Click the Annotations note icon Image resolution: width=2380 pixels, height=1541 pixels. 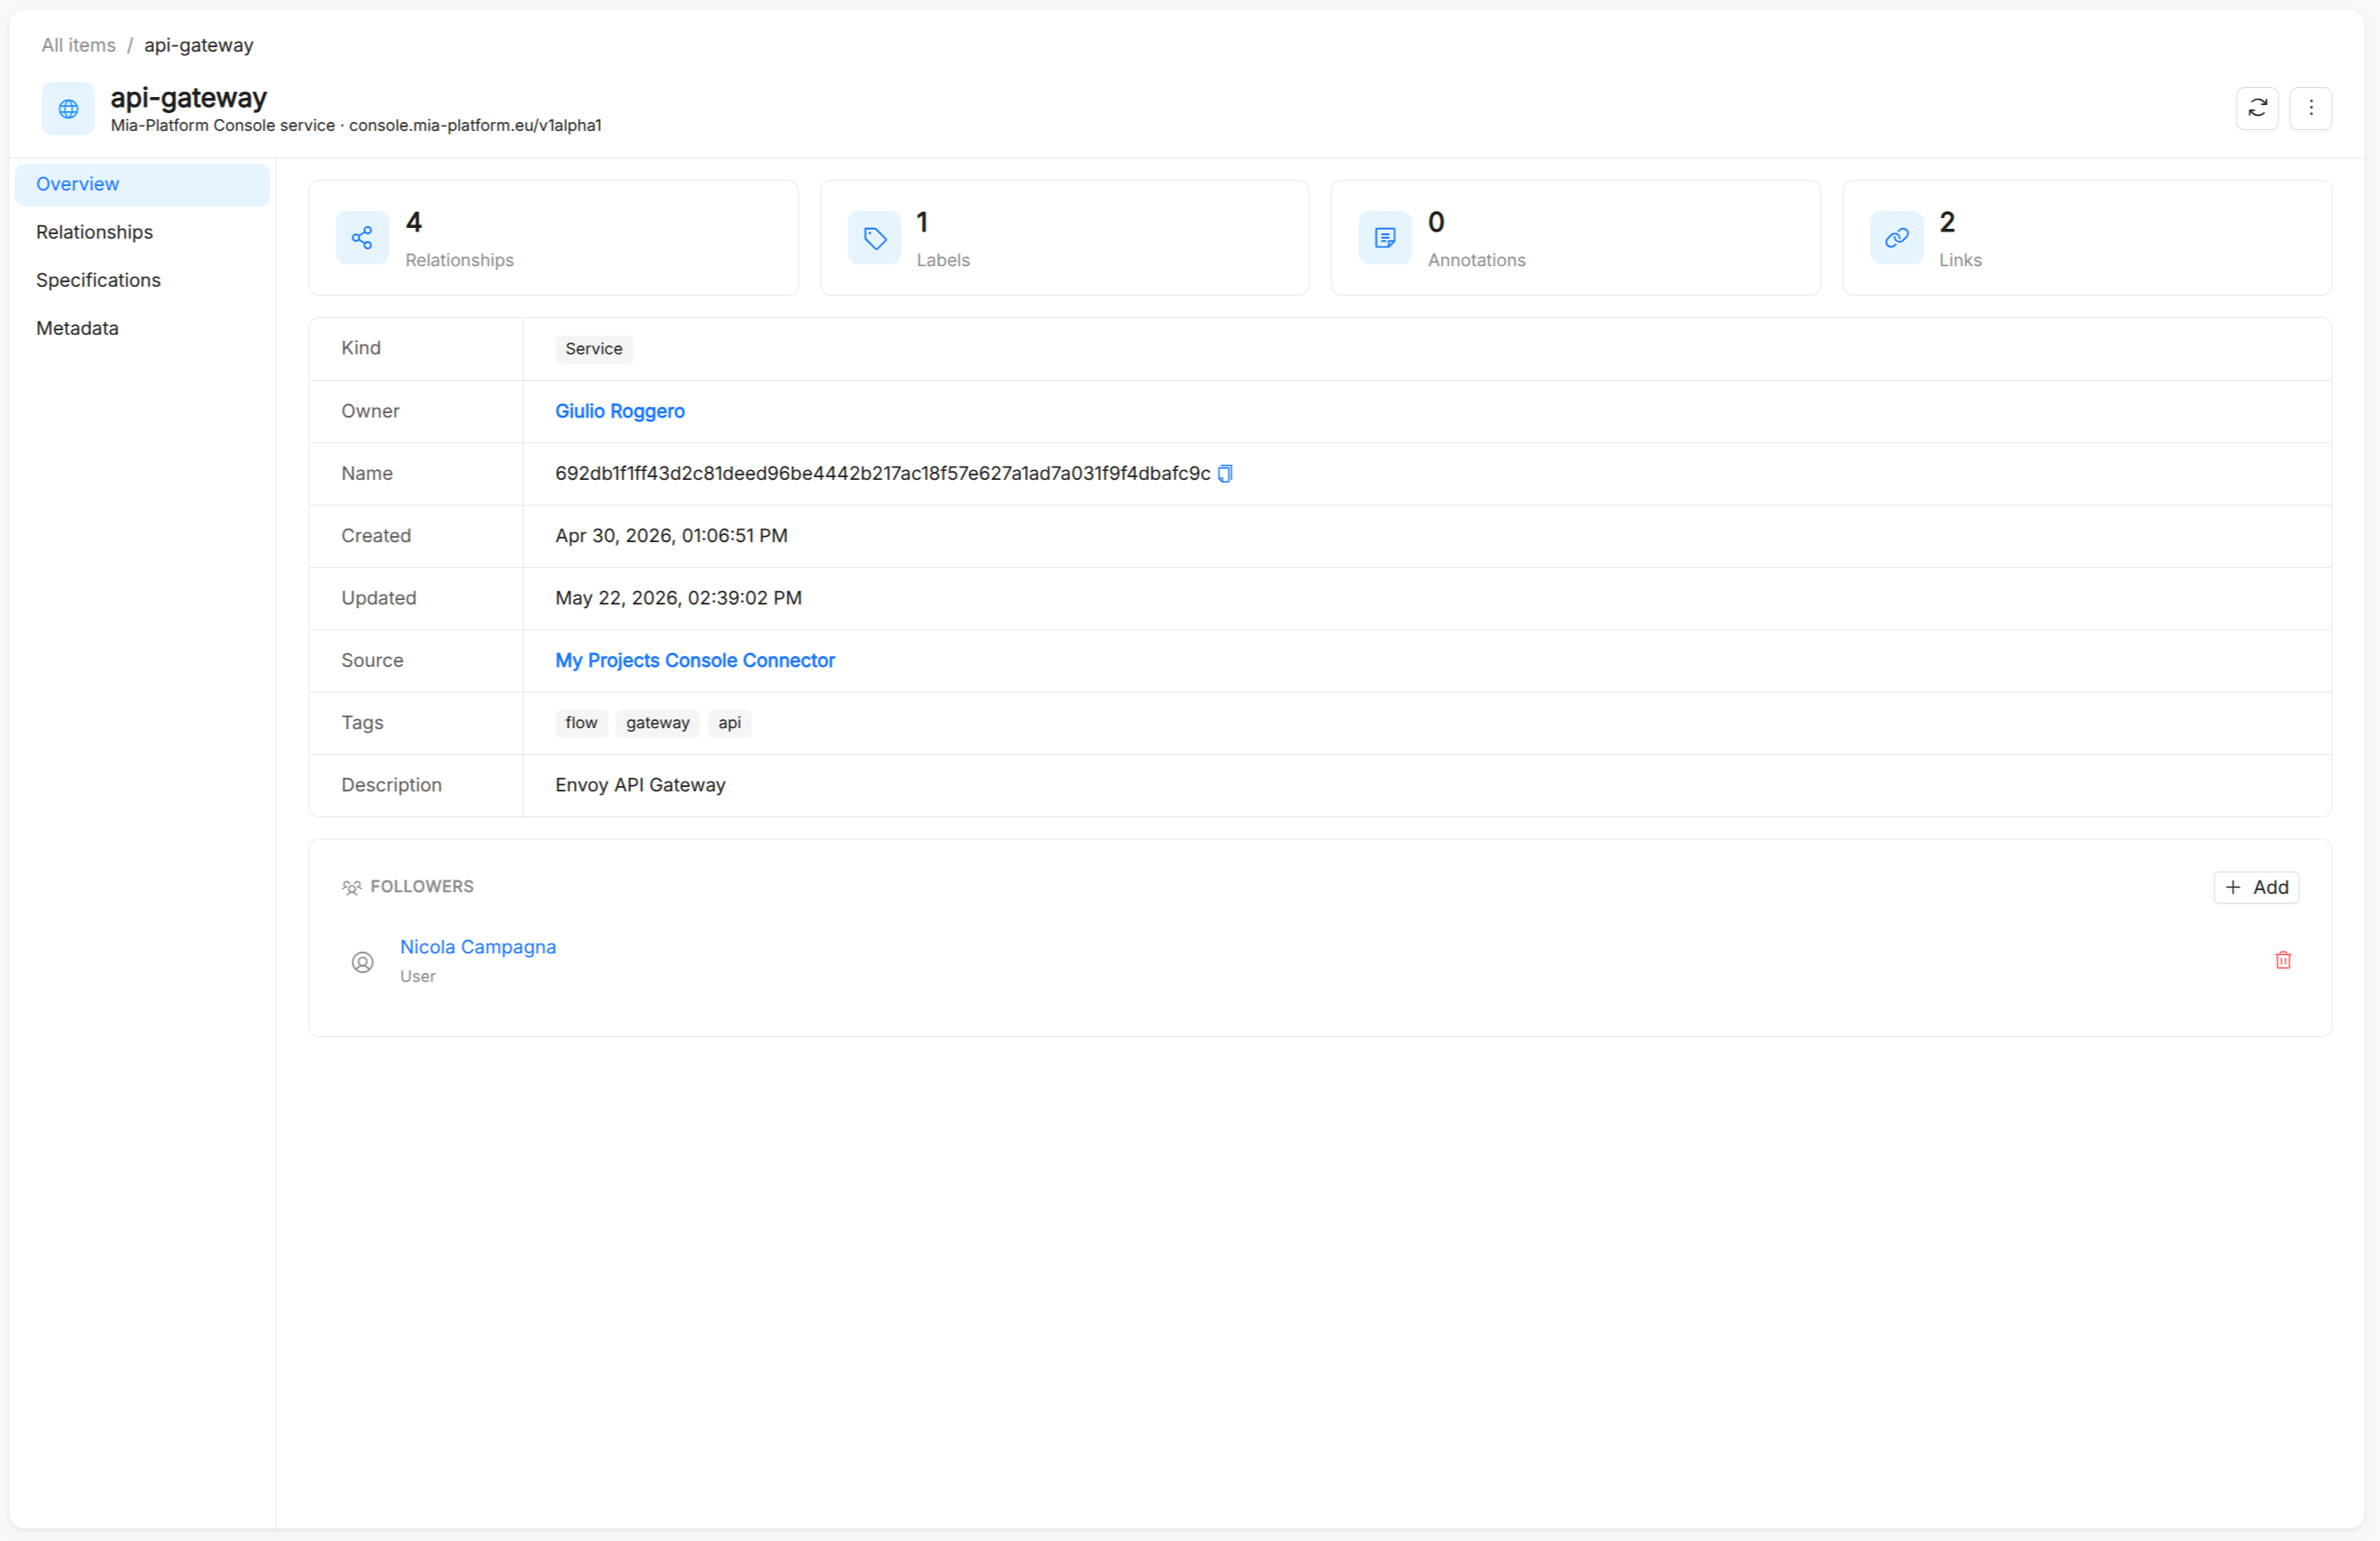(1385, 238)
